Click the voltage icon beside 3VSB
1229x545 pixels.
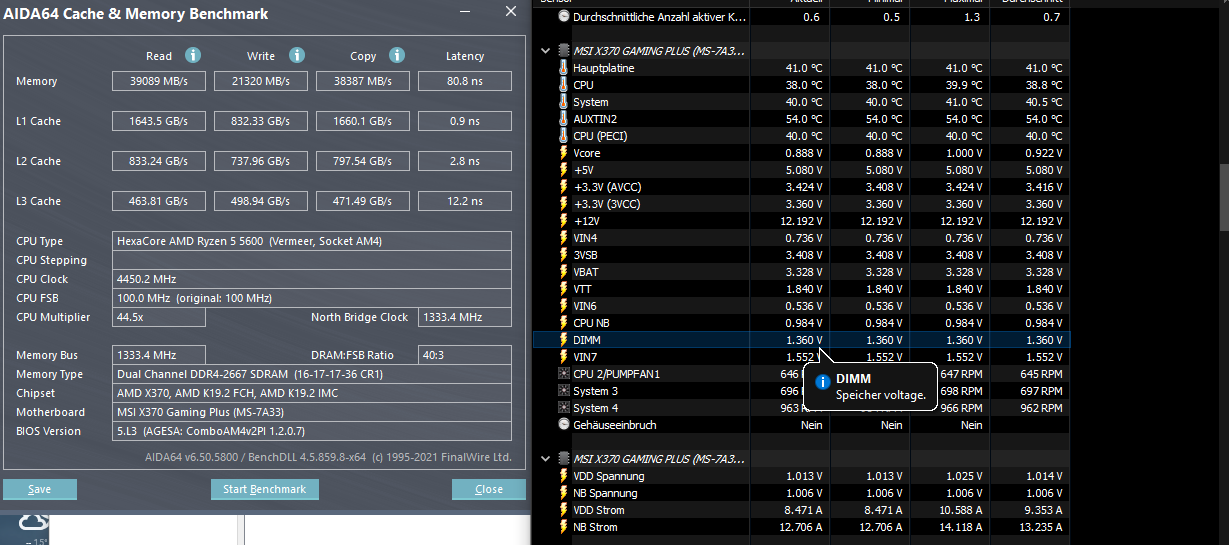563,255
